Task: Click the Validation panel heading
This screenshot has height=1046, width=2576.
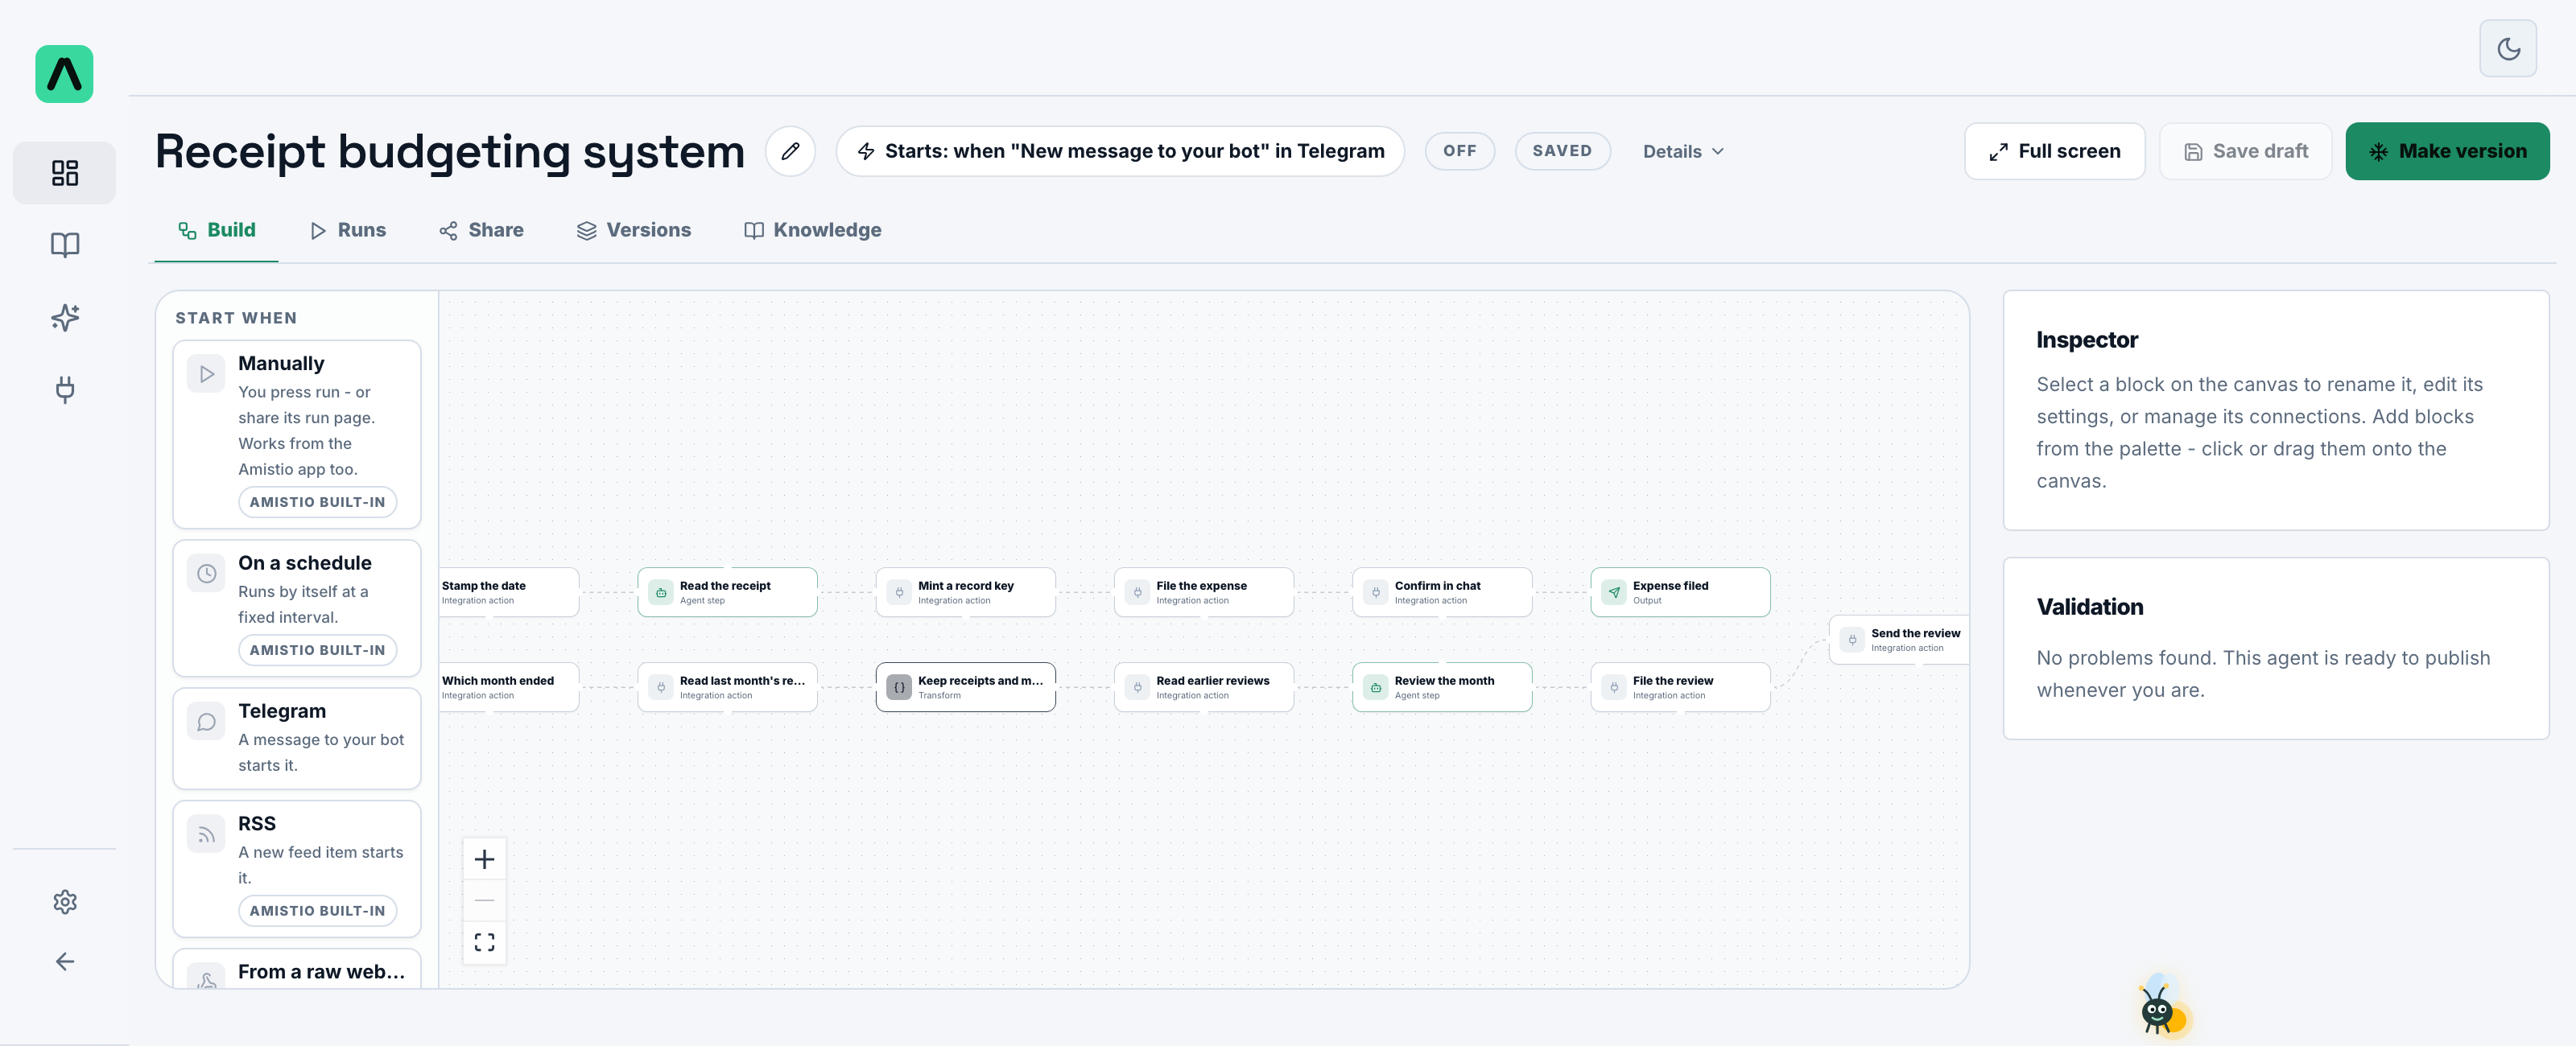Action: tap(2090, 607)
